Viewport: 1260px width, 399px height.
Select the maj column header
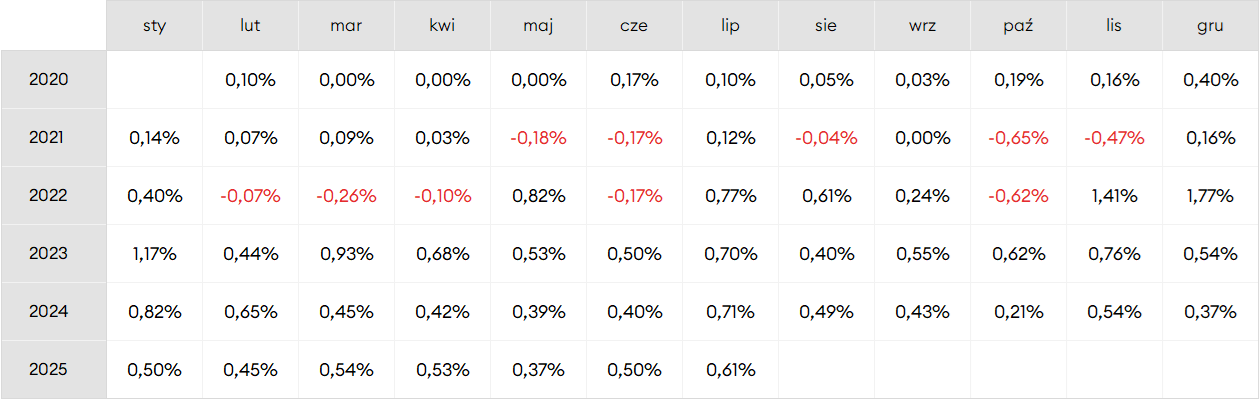click(x=539, y=25)
